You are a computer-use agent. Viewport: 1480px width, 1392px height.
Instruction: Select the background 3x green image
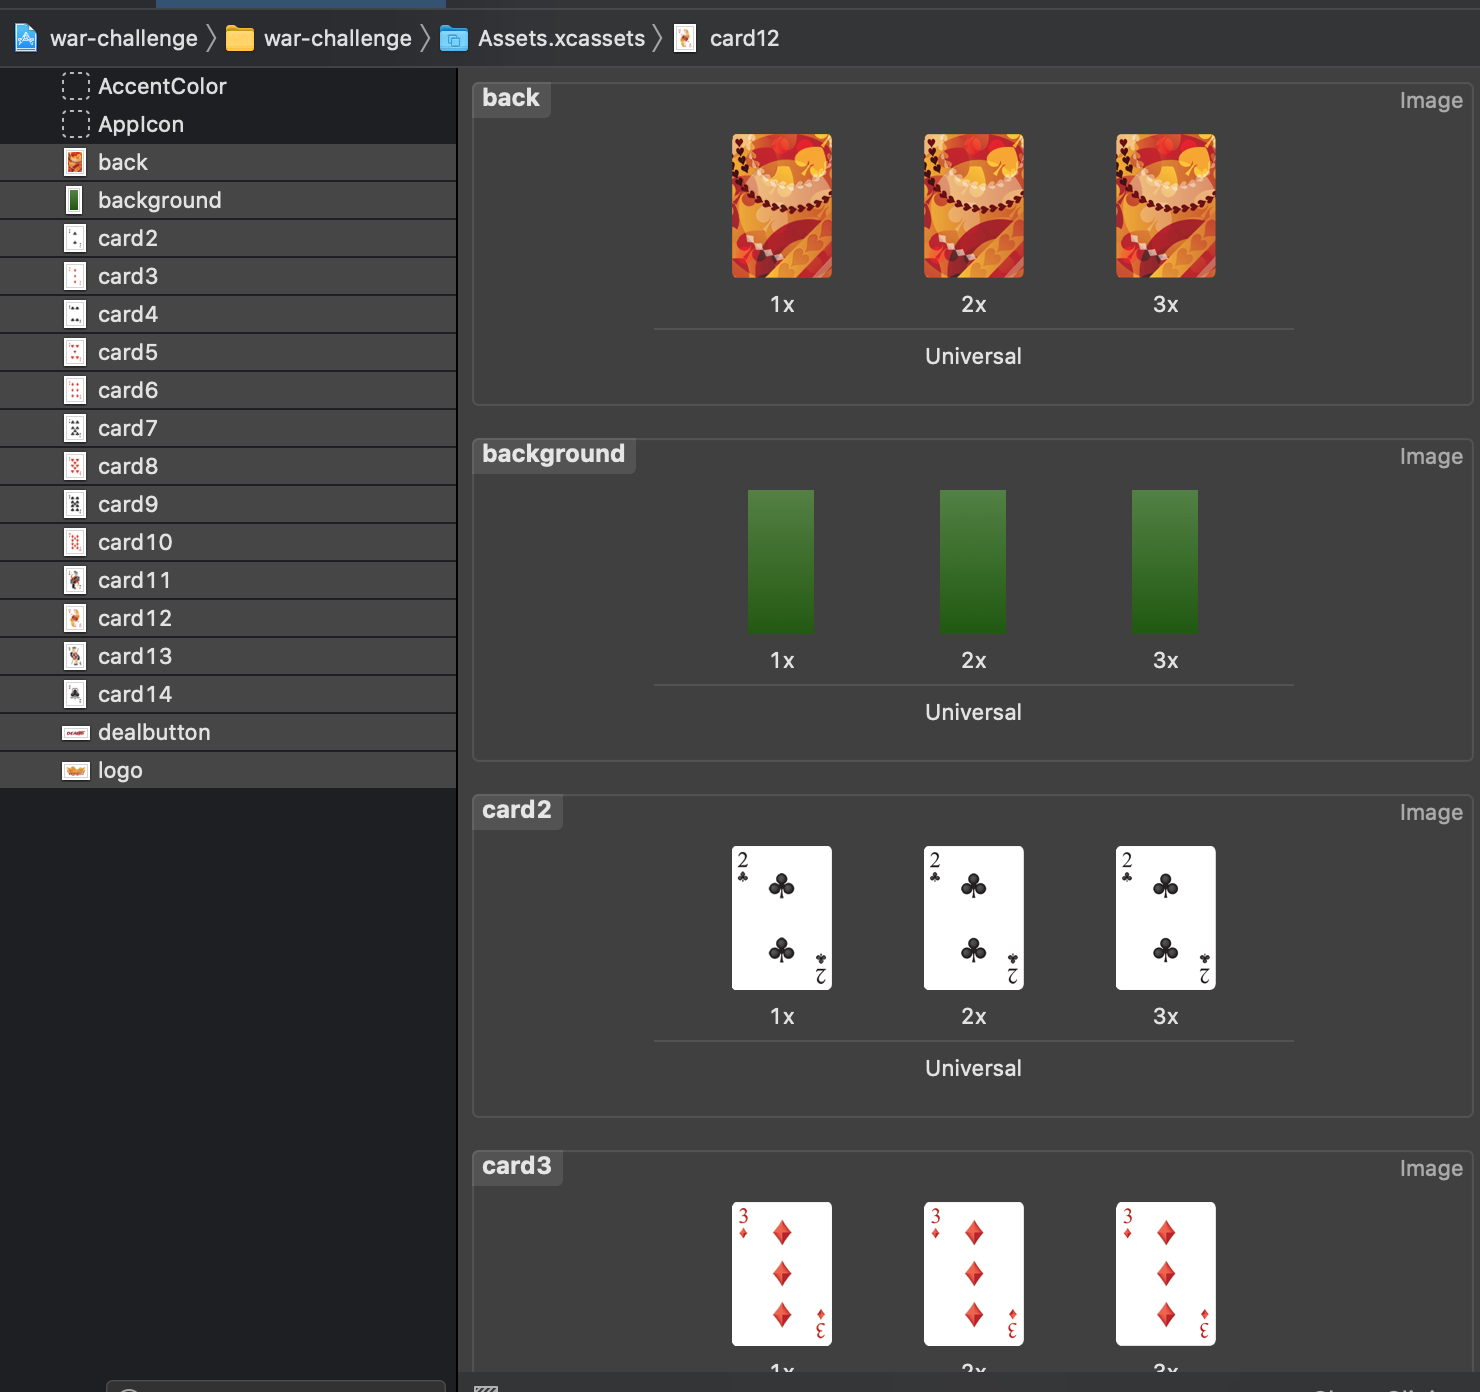1165,562
